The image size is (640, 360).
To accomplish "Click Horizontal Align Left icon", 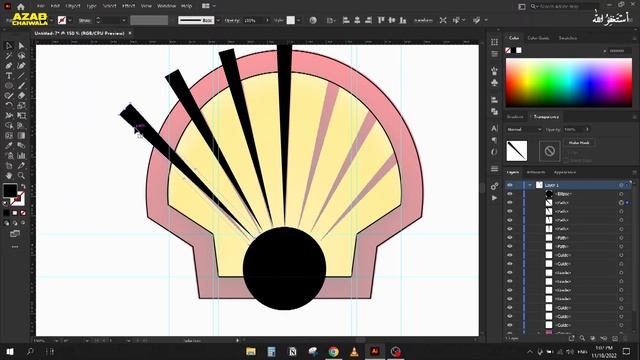I will [x=346, y=20].
